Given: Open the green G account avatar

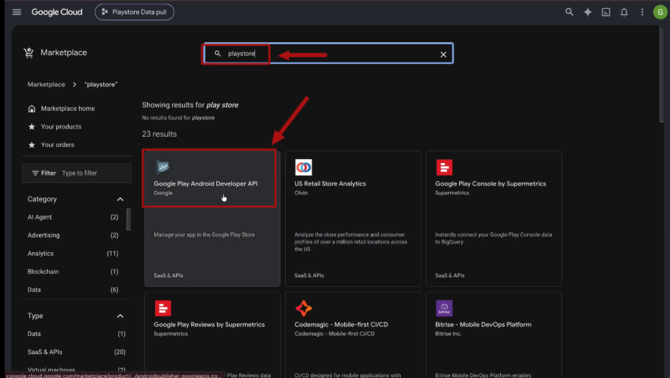Looking at the screenshot, I should (660, 12).
